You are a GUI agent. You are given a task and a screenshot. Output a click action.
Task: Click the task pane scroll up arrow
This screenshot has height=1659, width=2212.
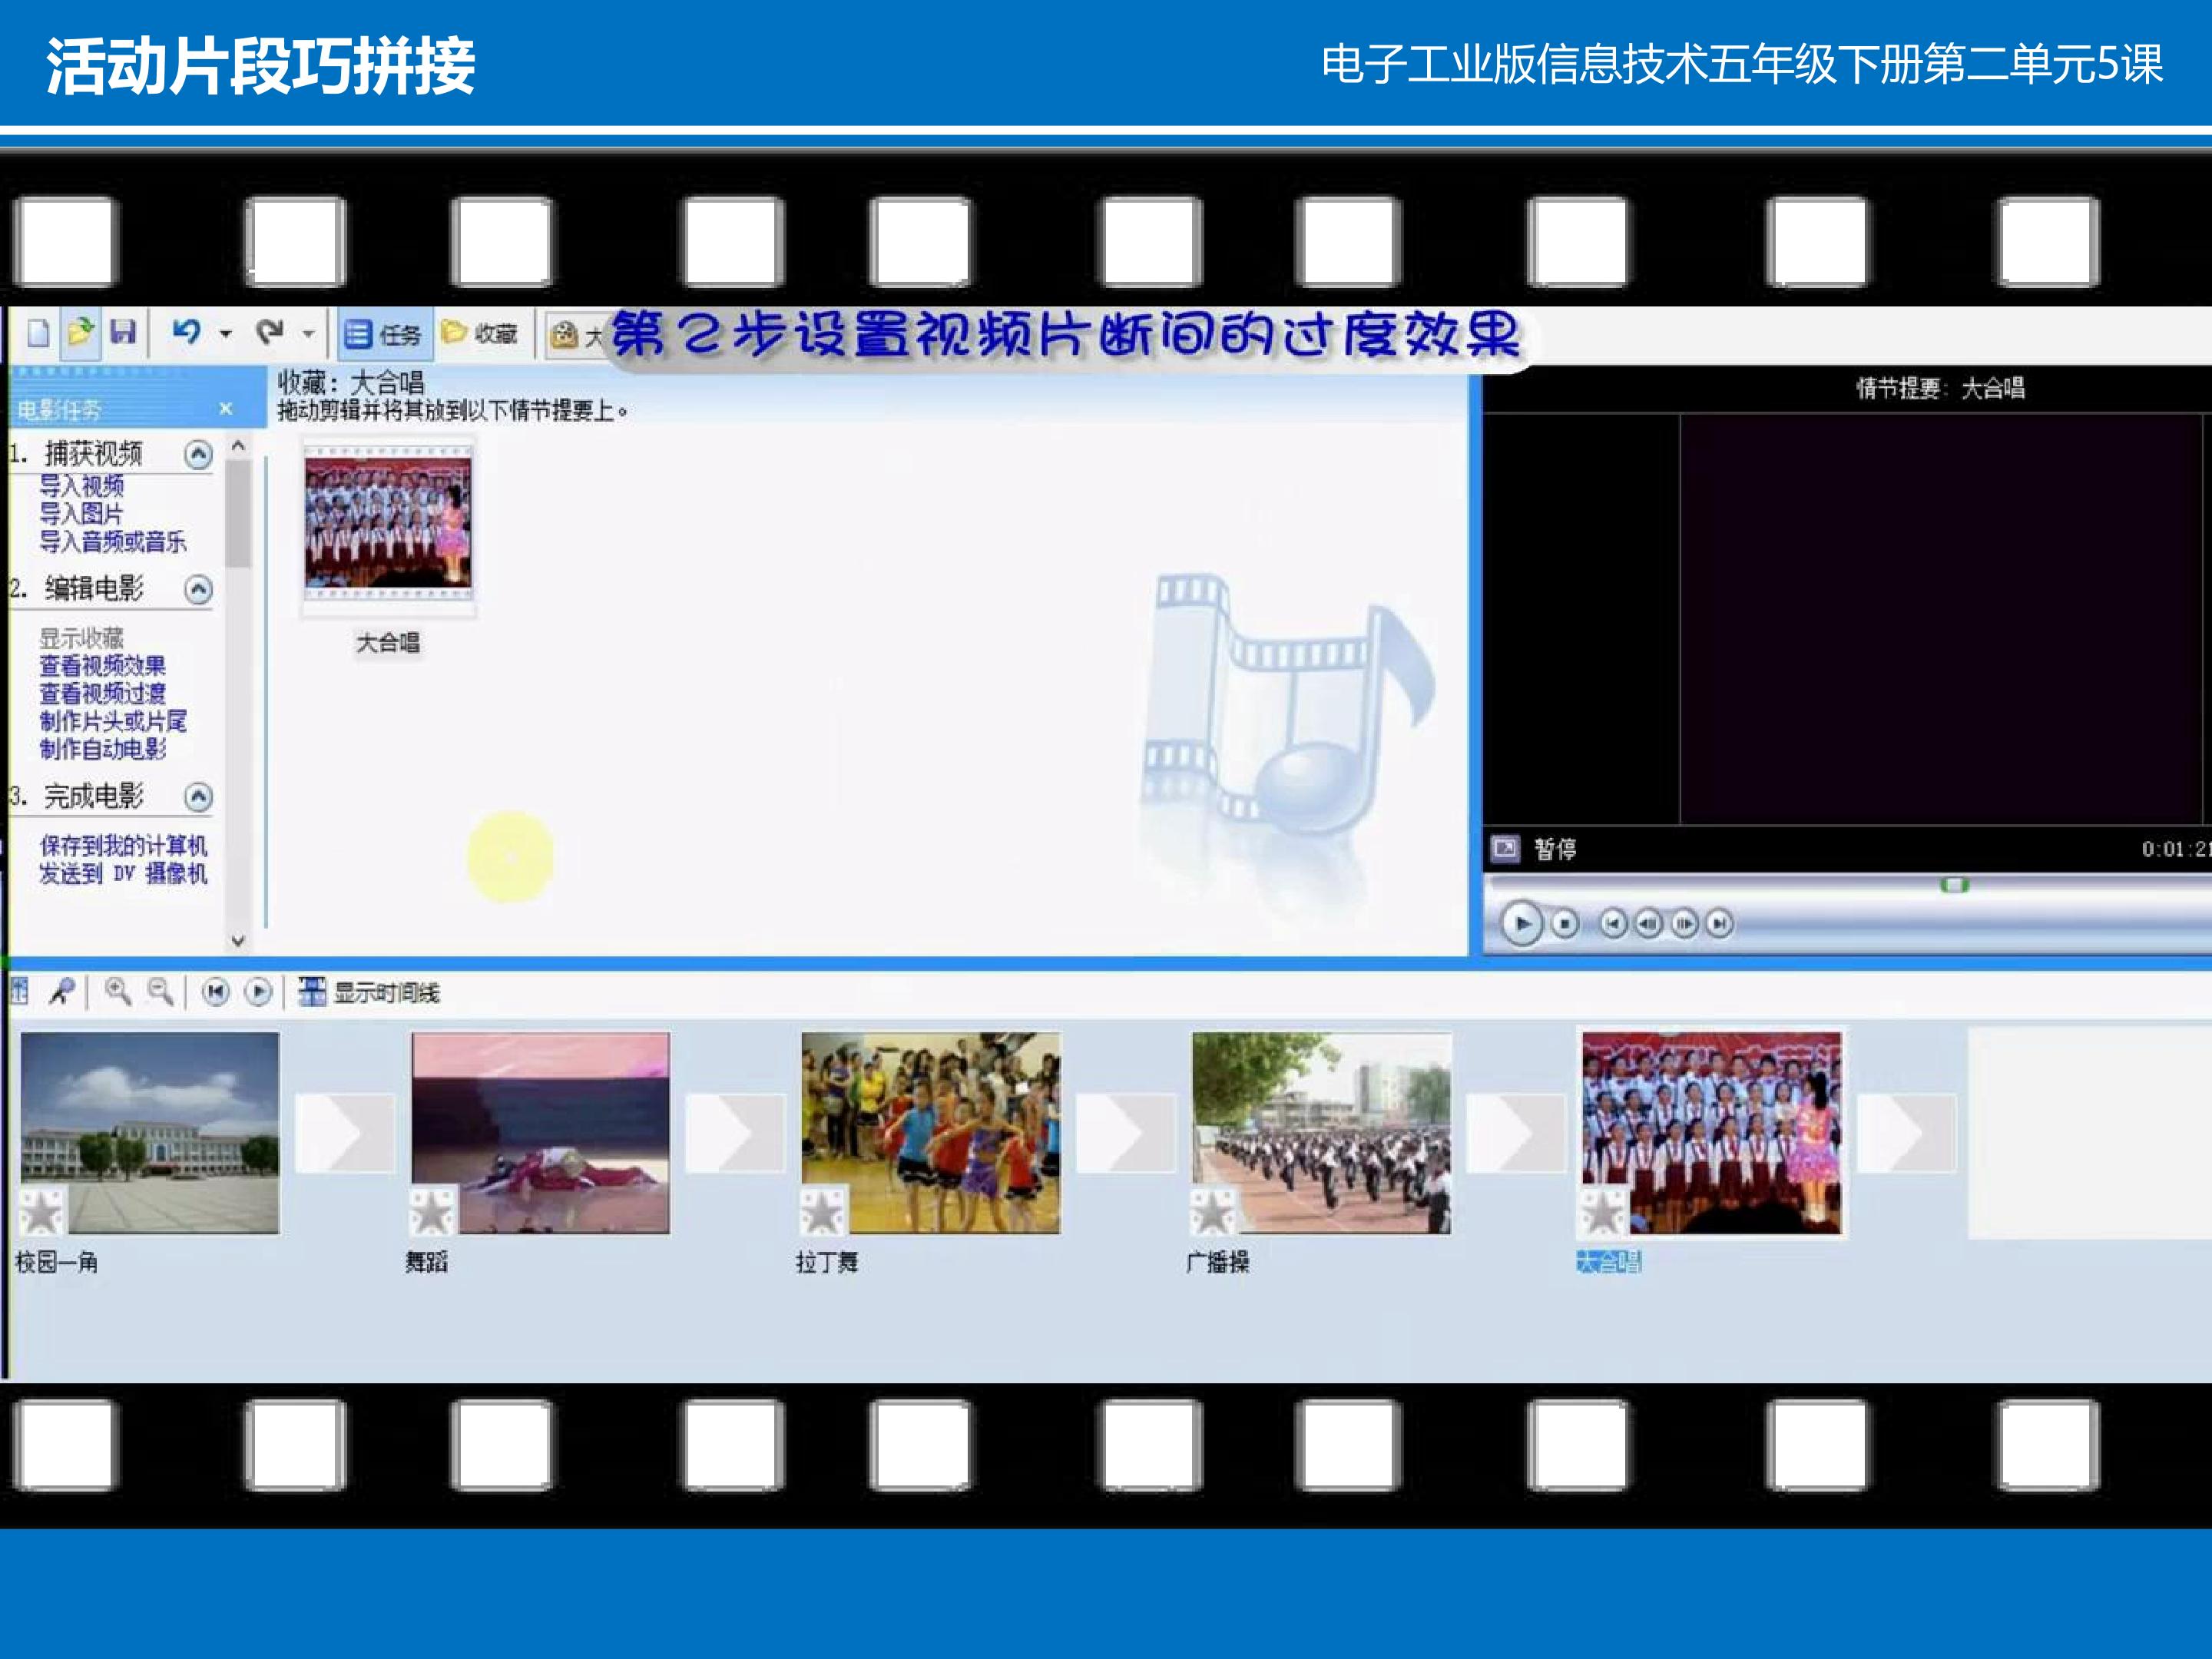click(238, 446)
